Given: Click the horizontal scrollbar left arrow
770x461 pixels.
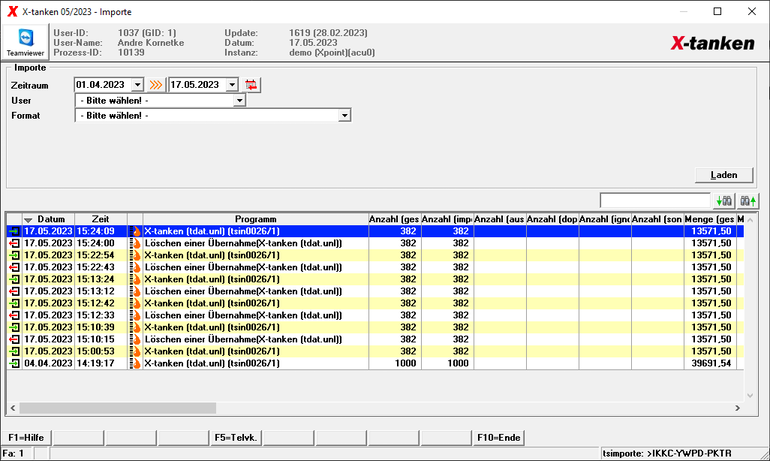Looking at the screenshot, I should (13, 408).
